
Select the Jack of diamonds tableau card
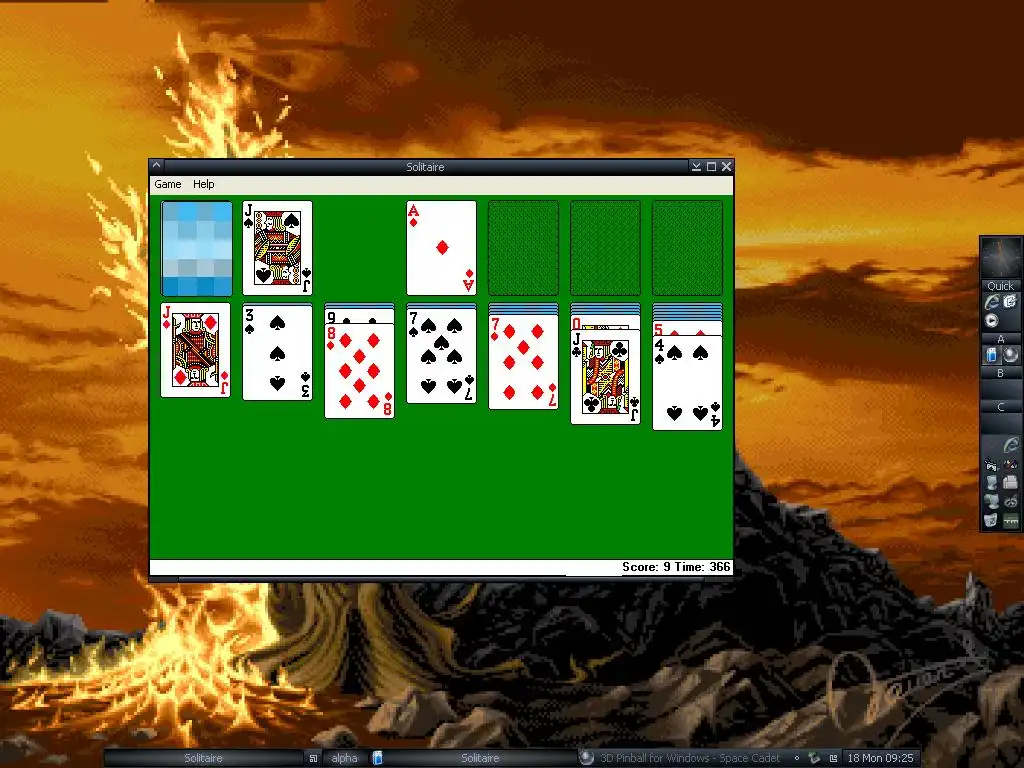pos(195,350)
